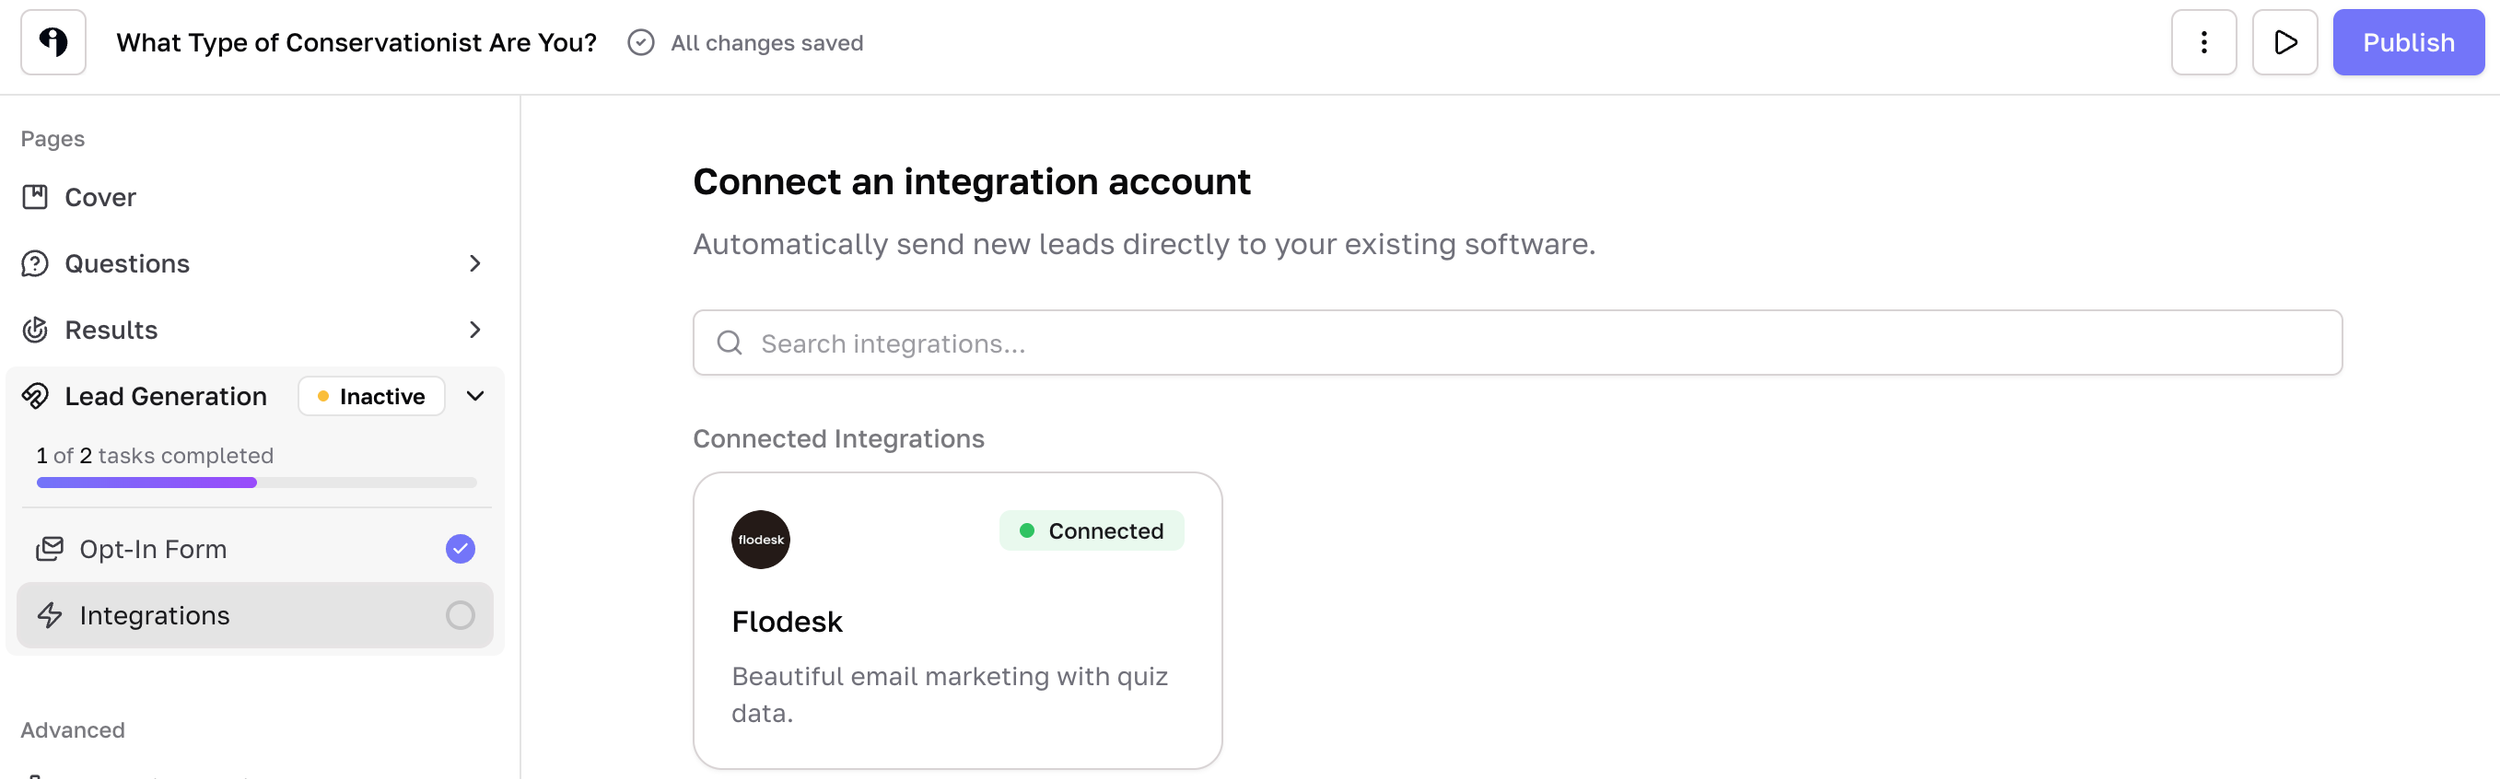Click the Lead Generation icon
Image resolution: width=2500 pixels, height=779 pixels.
[35, 396]
